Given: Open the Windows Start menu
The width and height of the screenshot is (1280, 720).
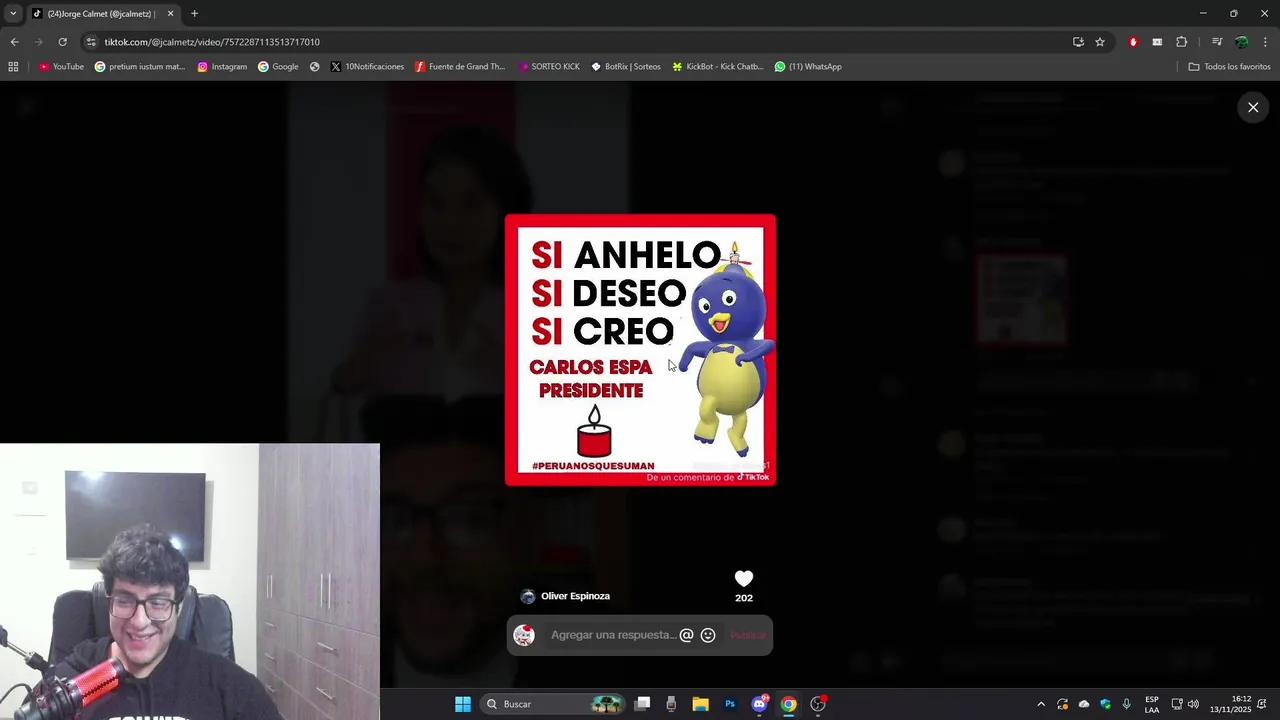Looking at the screenshot, I should (463, 704).
